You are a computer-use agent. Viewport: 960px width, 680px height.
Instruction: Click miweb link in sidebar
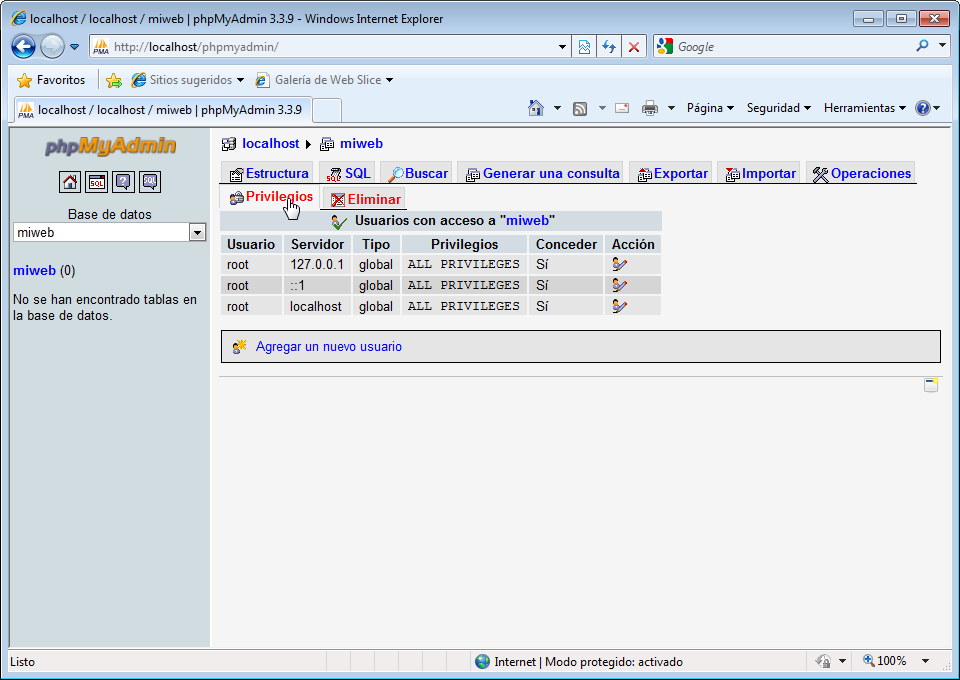click(34, 271)
